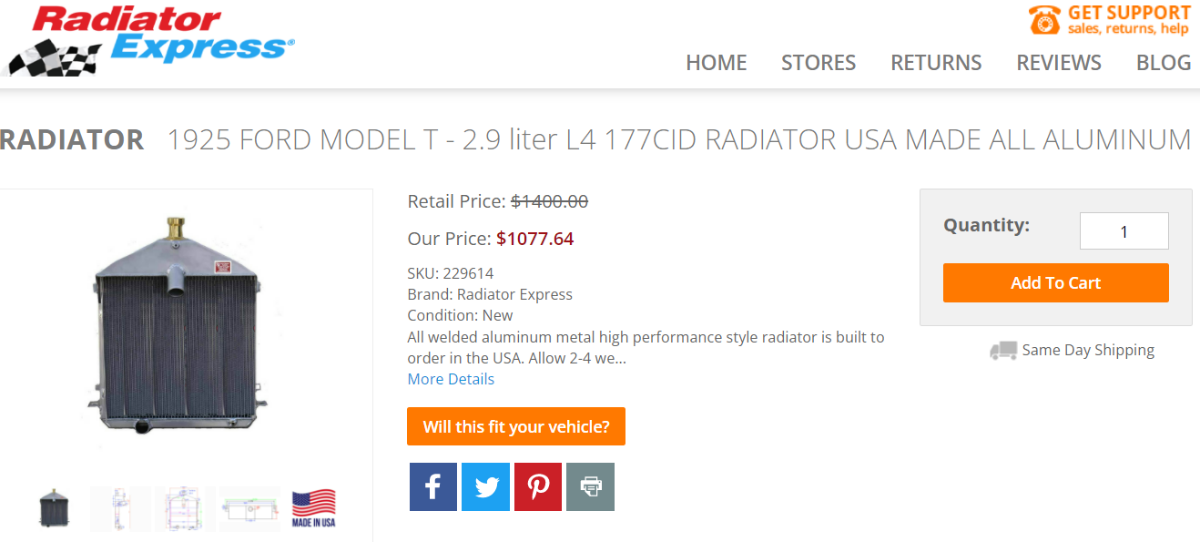Show the fourth schematic thumbnail

point(250,508)
